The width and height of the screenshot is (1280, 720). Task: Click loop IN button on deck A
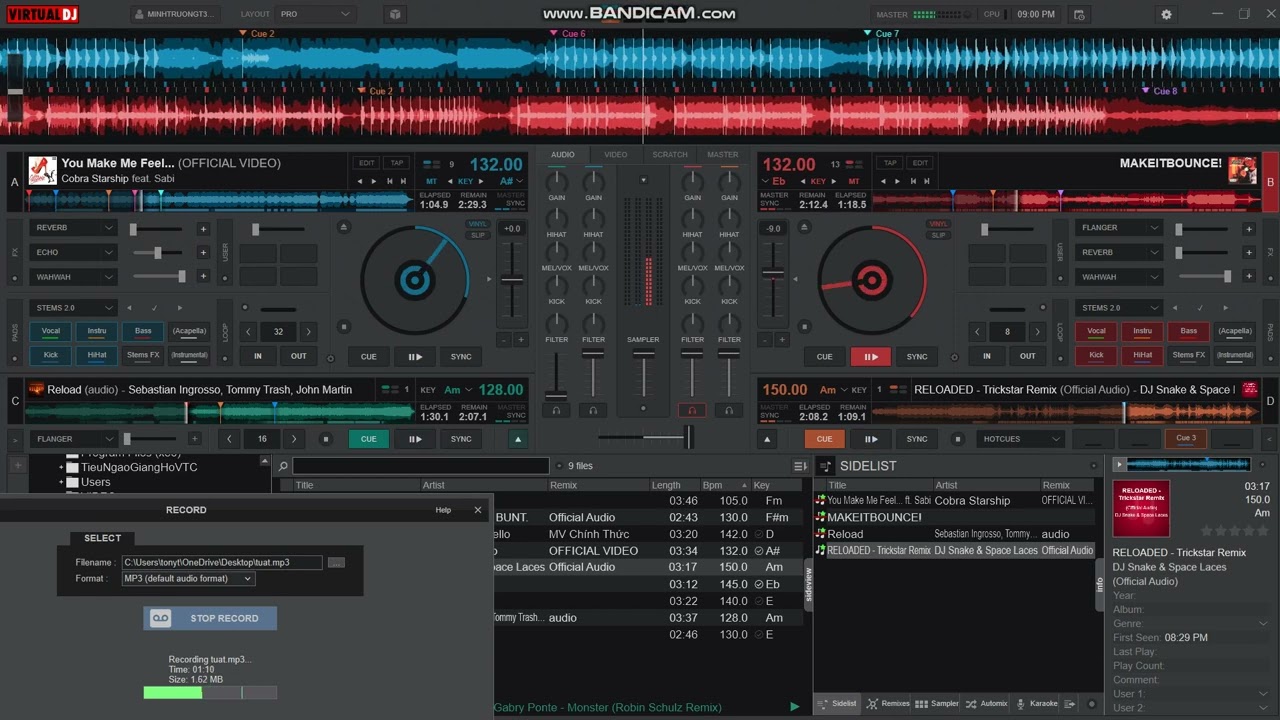[258, 356]
